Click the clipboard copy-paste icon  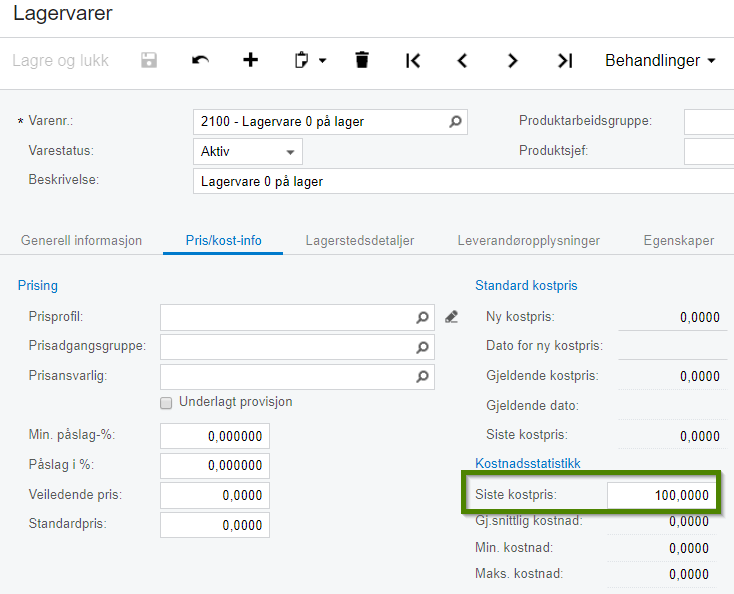302,60
